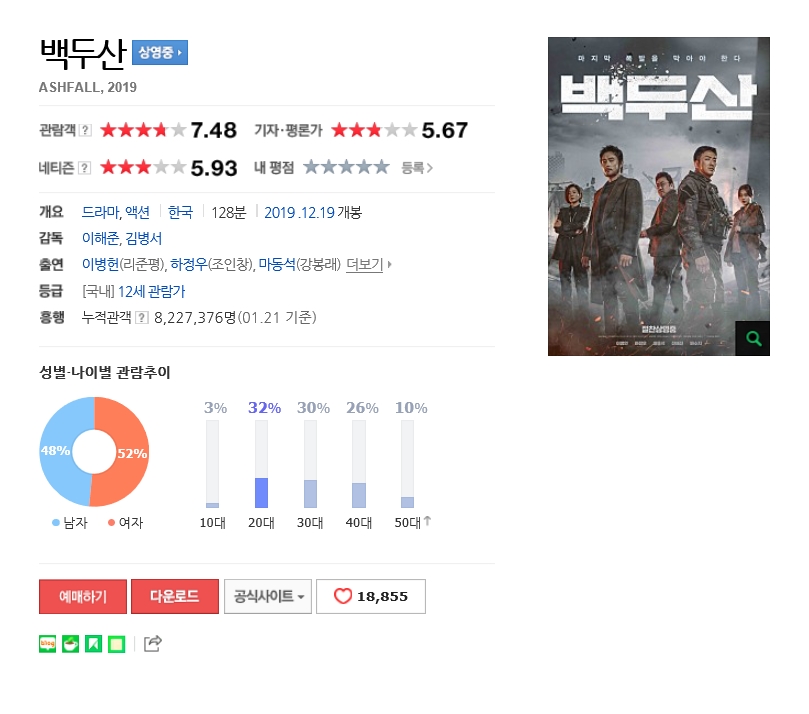Screen dimensions: 809x714
Task: Click the help icon beside 관람객
Action: point(85,131)
